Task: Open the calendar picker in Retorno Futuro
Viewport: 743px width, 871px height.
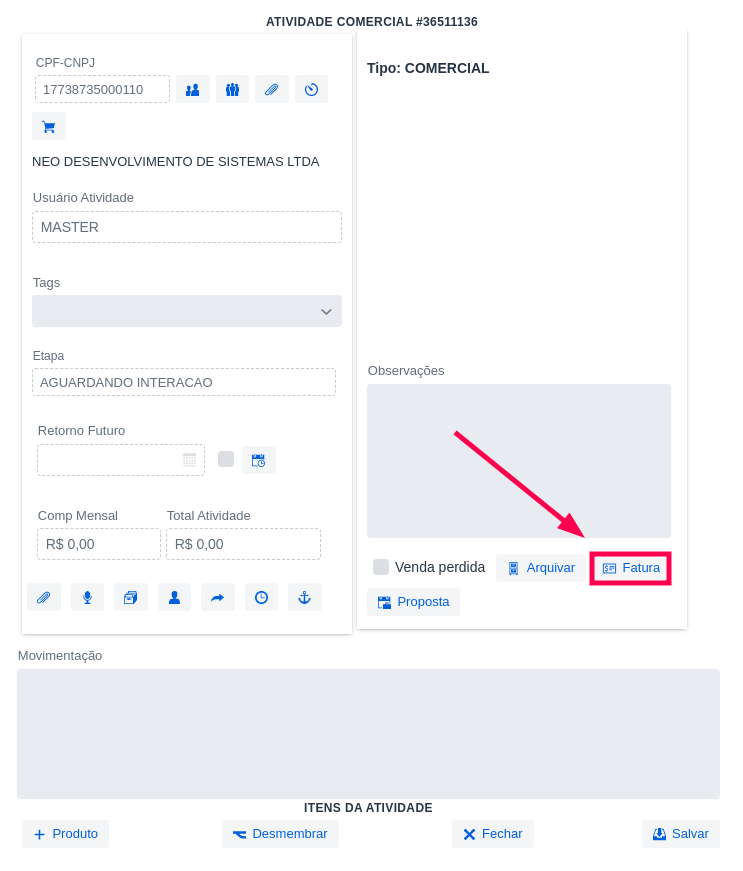Action: tap(189, 460)
